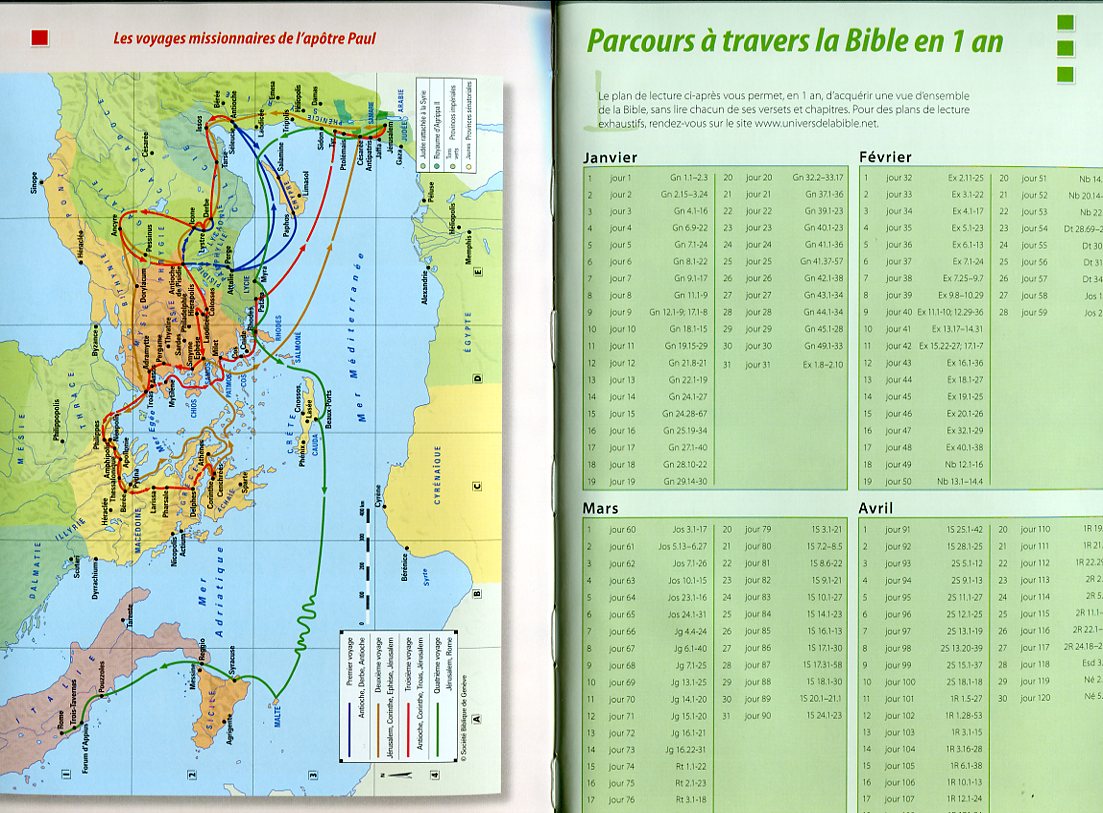Click the "Mer Adriatique" sea label
This screenshot has height=813, width=1103.
pos(211,591)
